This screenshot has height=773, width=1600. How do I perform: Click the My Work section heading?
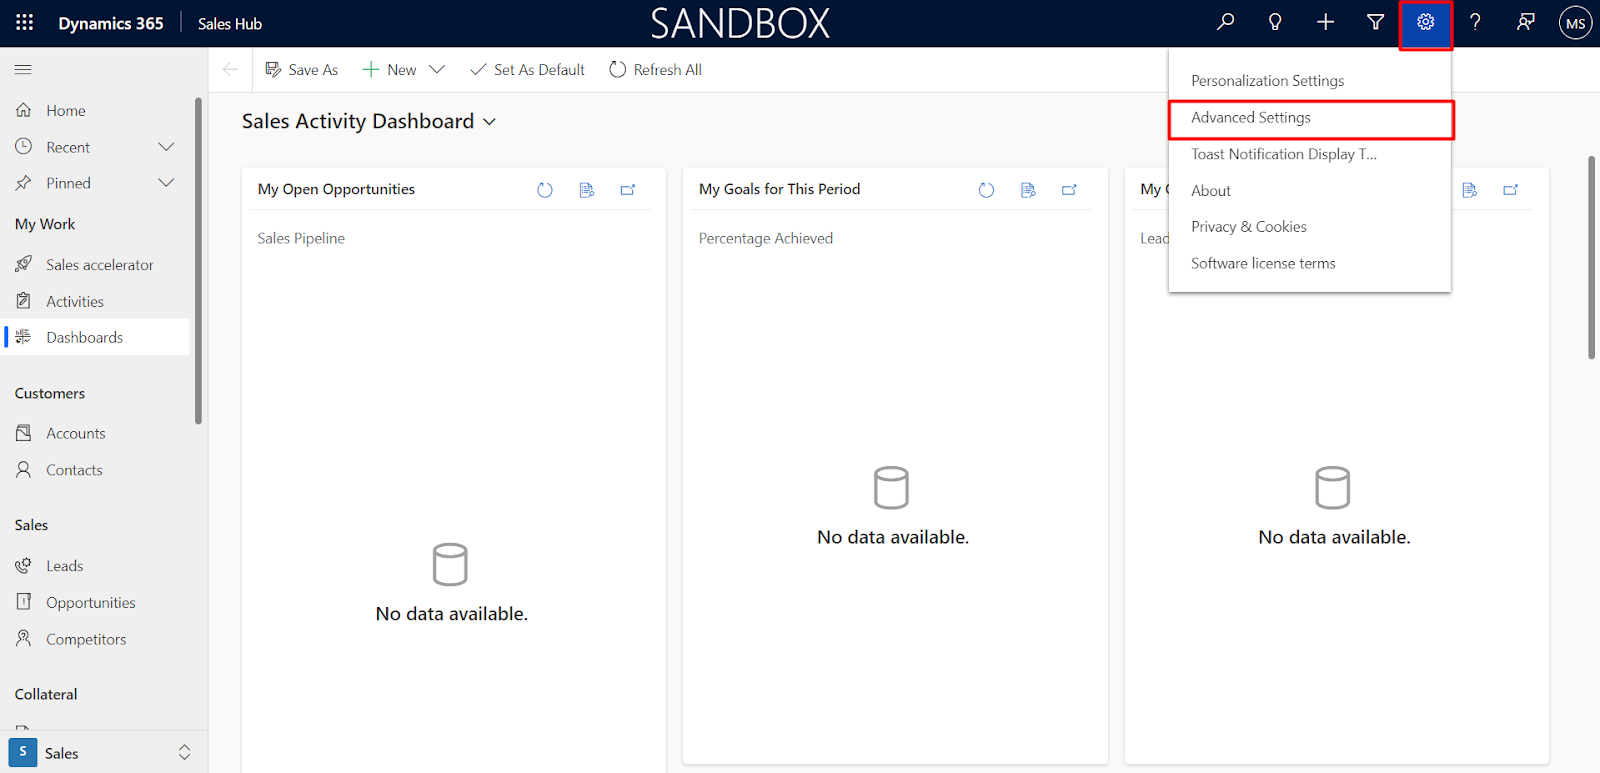pyautogui.click(x=45, y=224)
